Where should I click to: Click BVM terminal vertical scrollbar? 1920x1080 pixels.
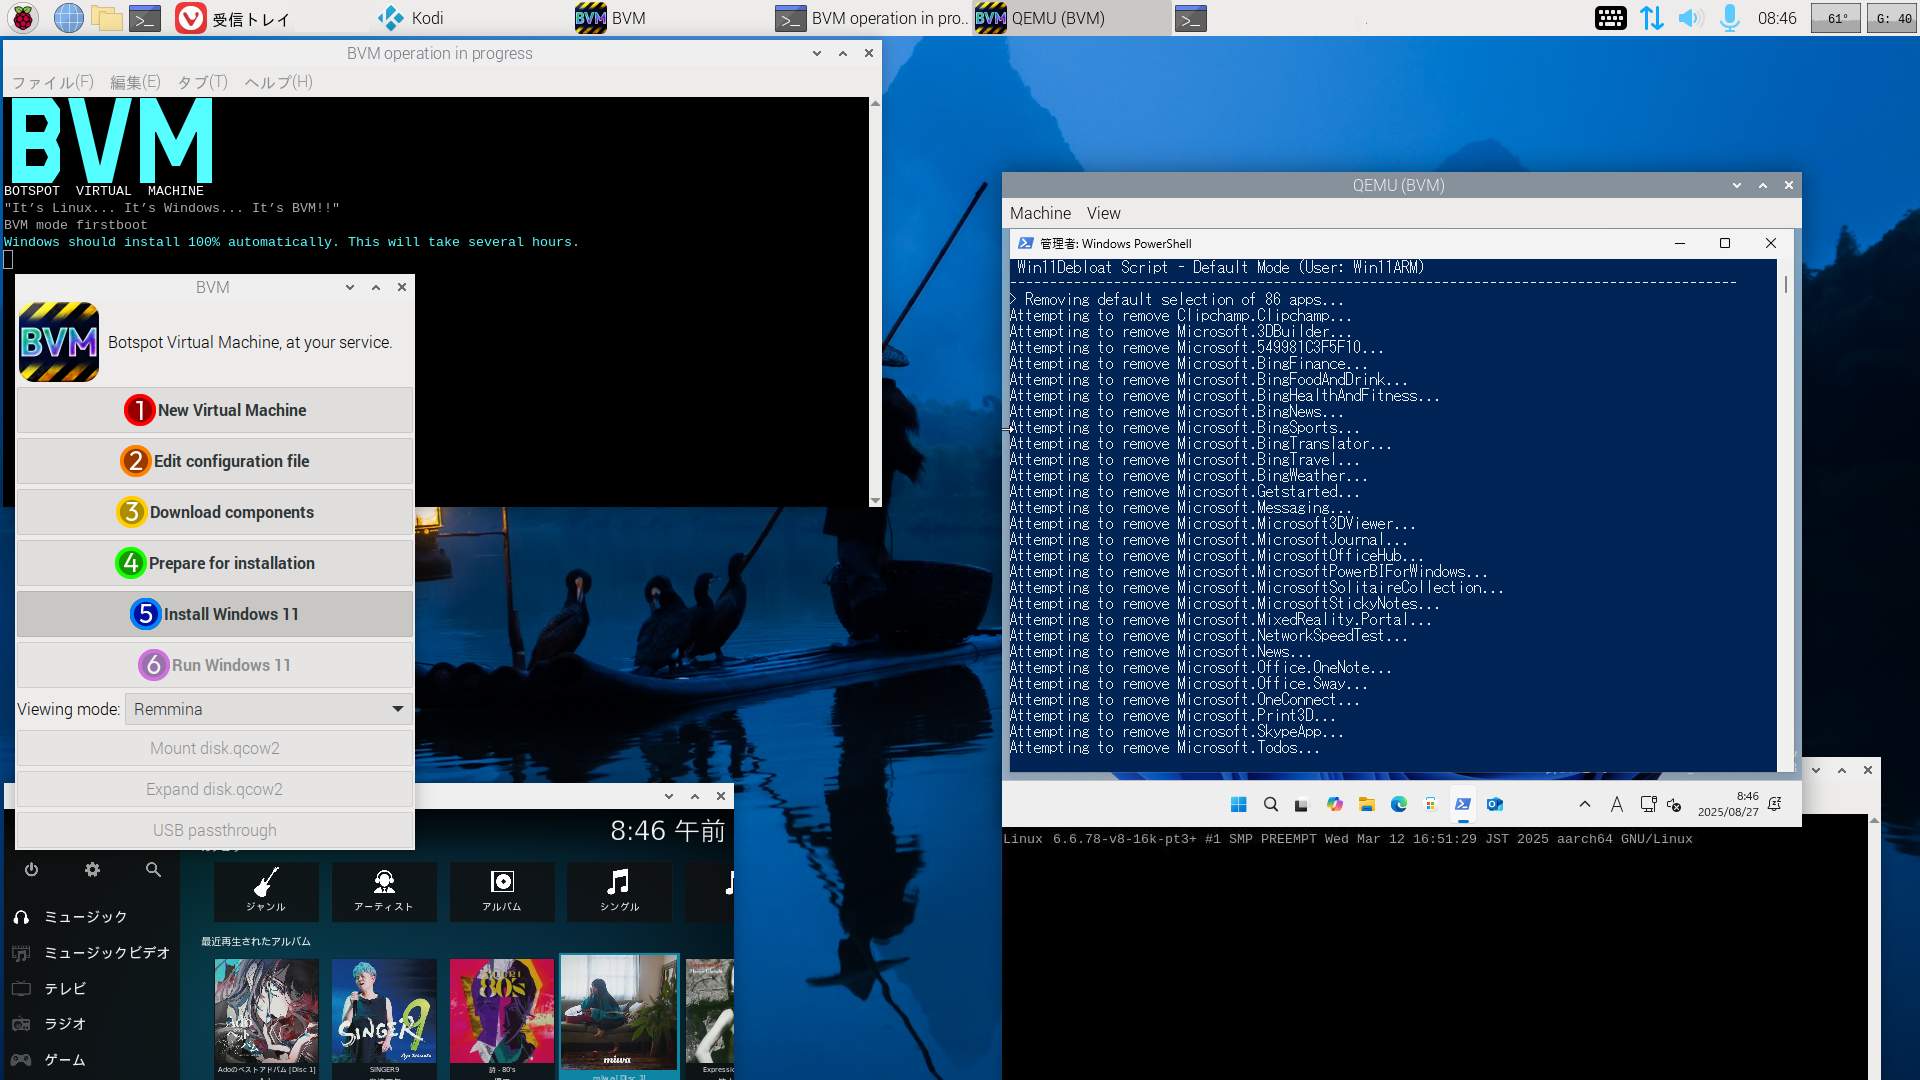pyautogui.click(x=875, y=302)
